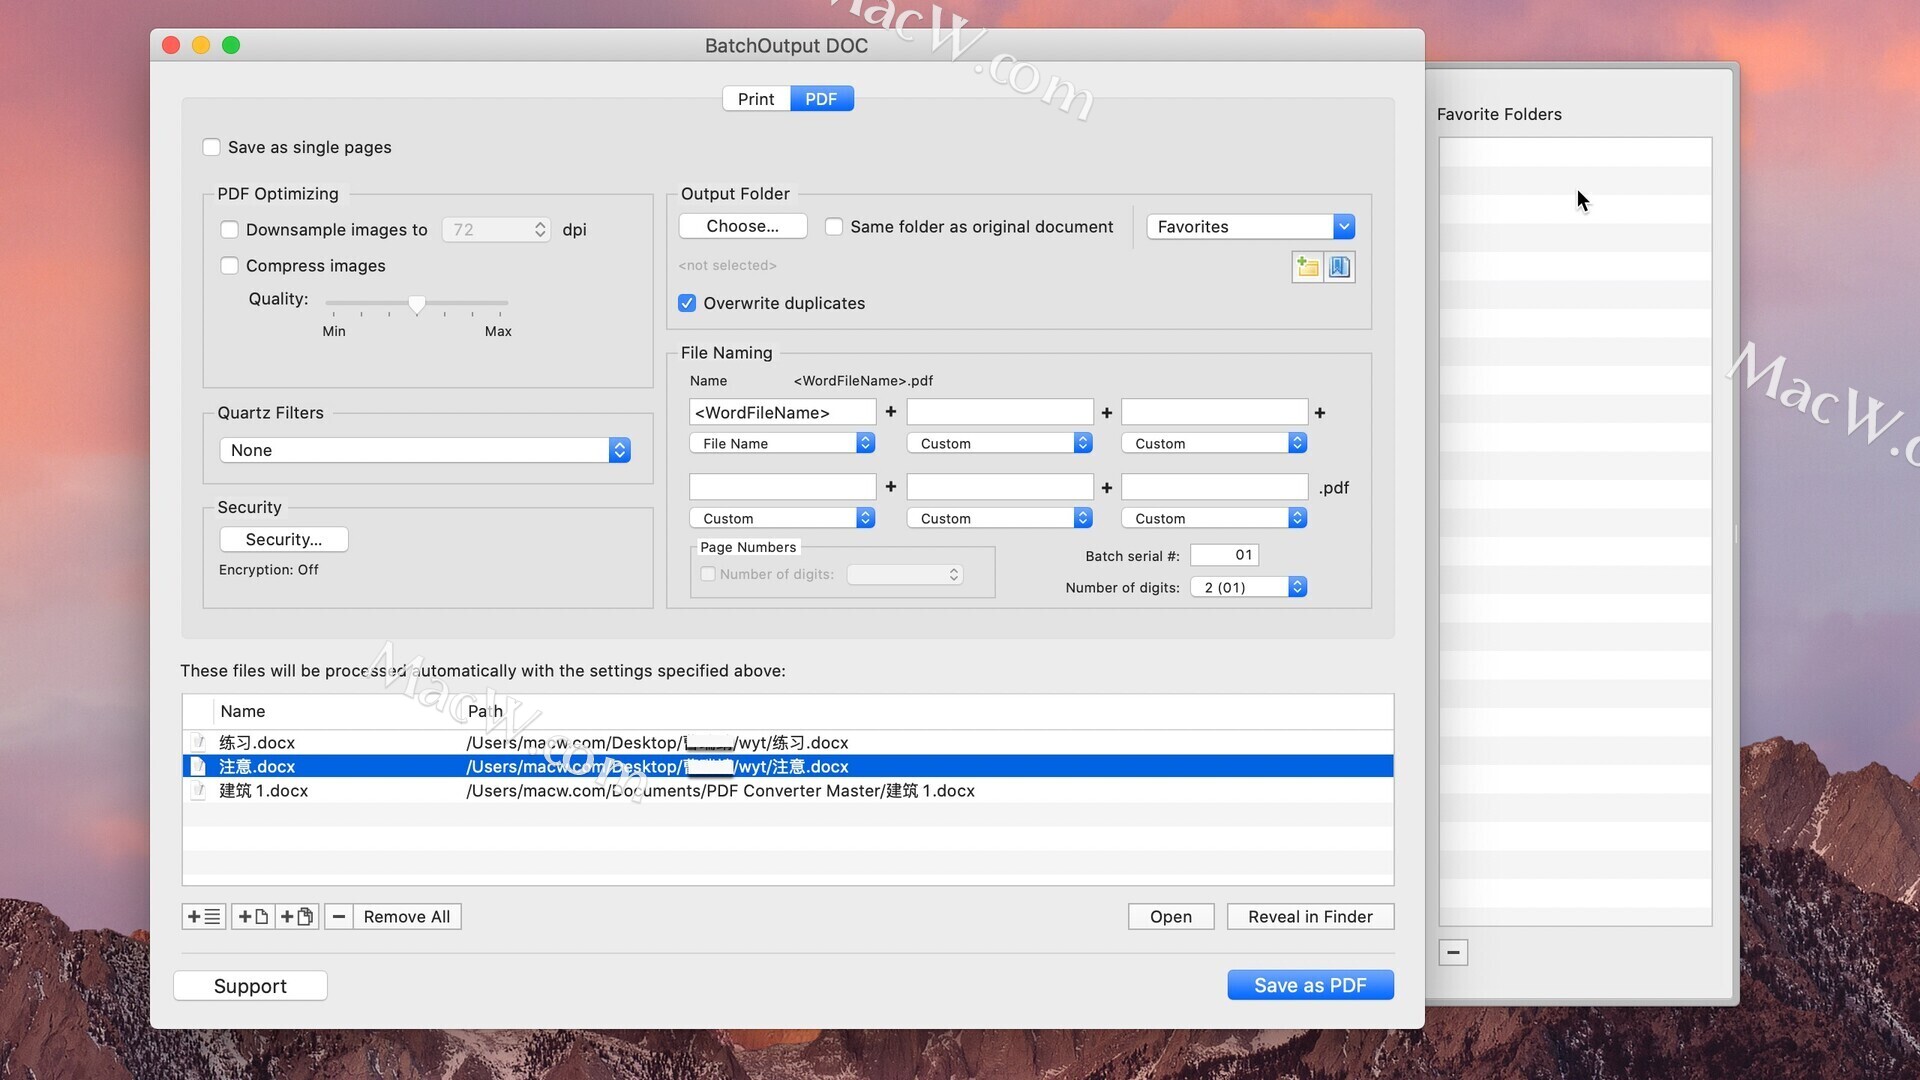Click the add multiple documents icon

297,916
